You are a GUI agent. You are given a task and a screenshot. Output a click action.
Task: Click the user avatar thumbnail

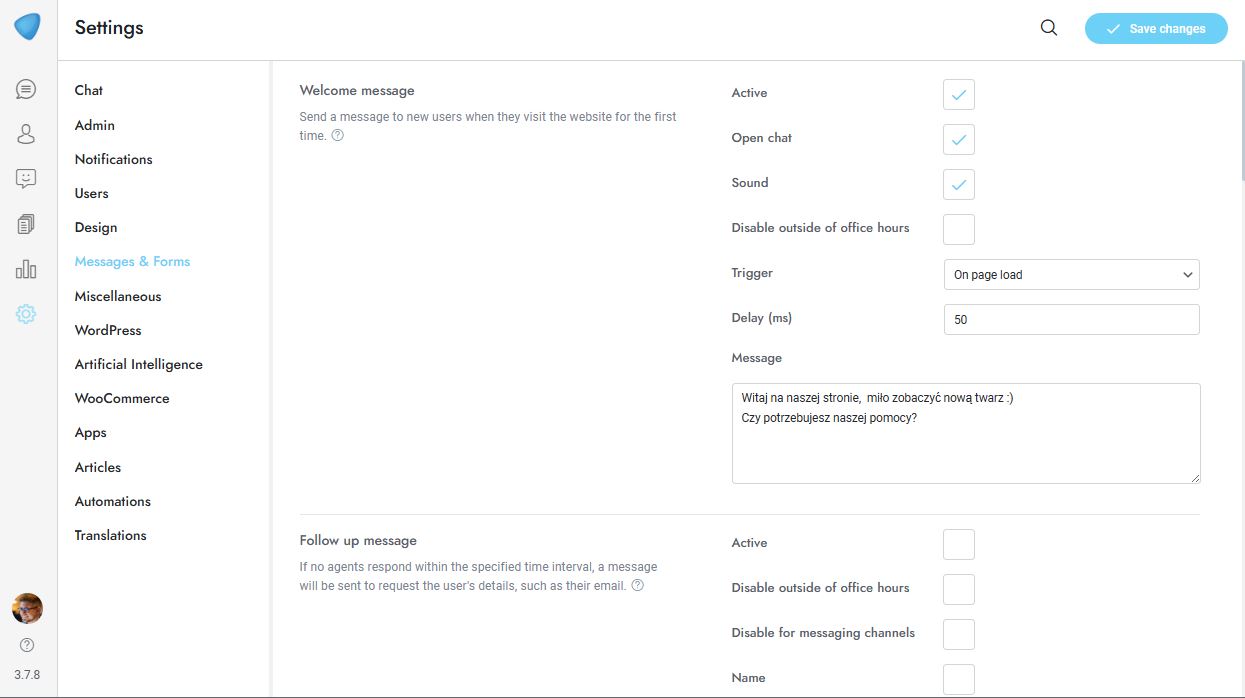tap(27, 608)
